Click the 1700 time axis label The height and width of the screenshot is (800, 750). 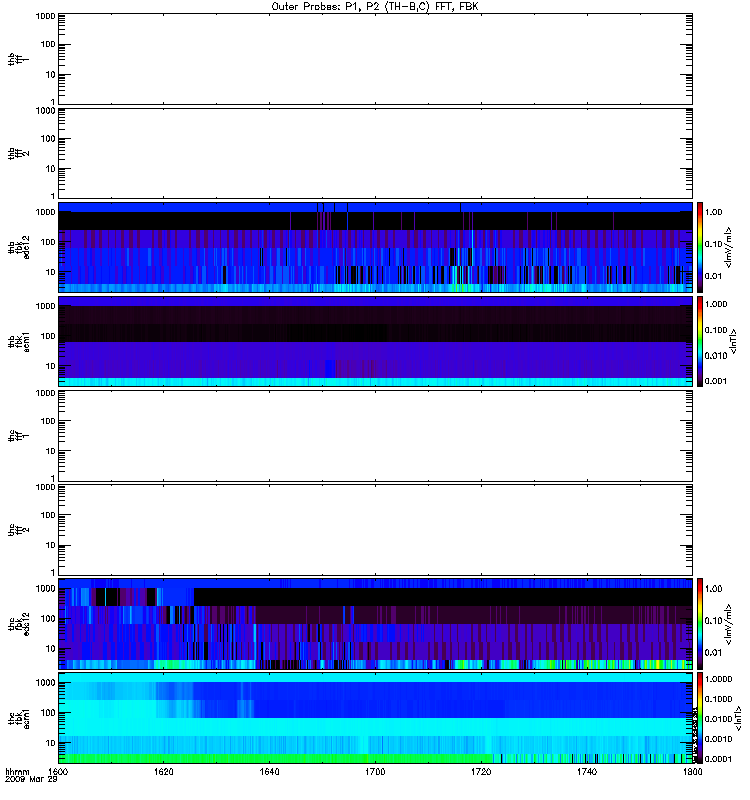point(375,772)
